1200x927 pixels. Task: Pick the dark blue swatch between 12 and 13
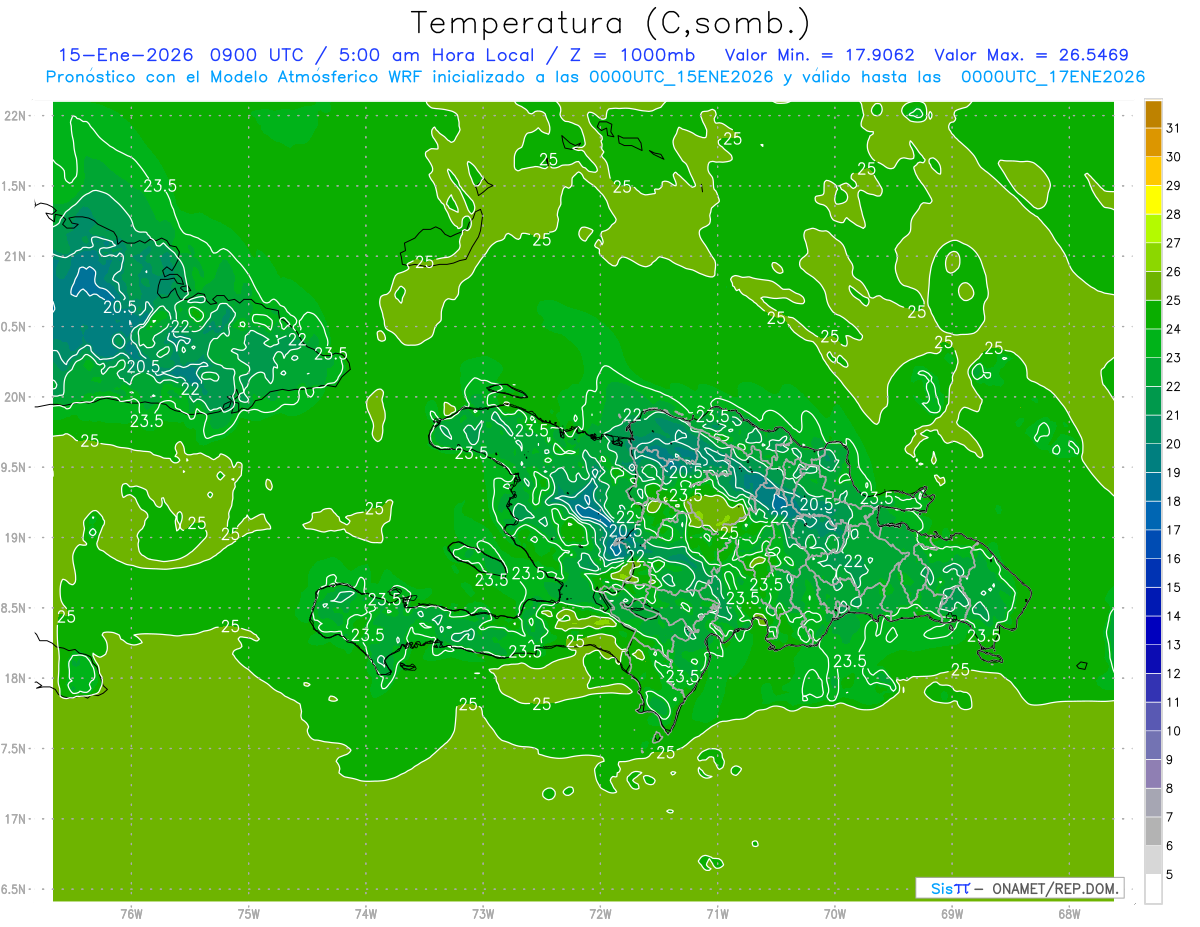[x=1153, y=660]
